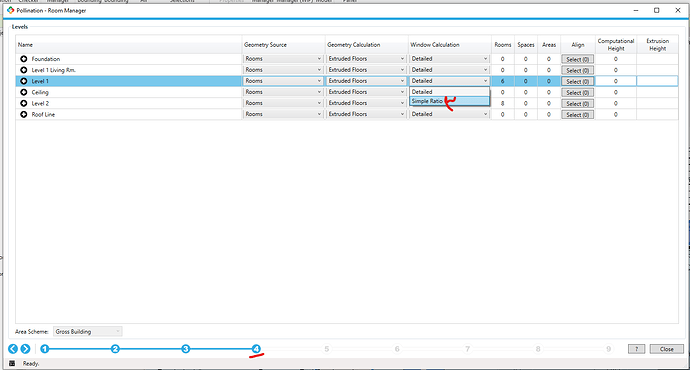Select the Foundation level name
Screen dimensions: 690x370
[x=46, y=59]
